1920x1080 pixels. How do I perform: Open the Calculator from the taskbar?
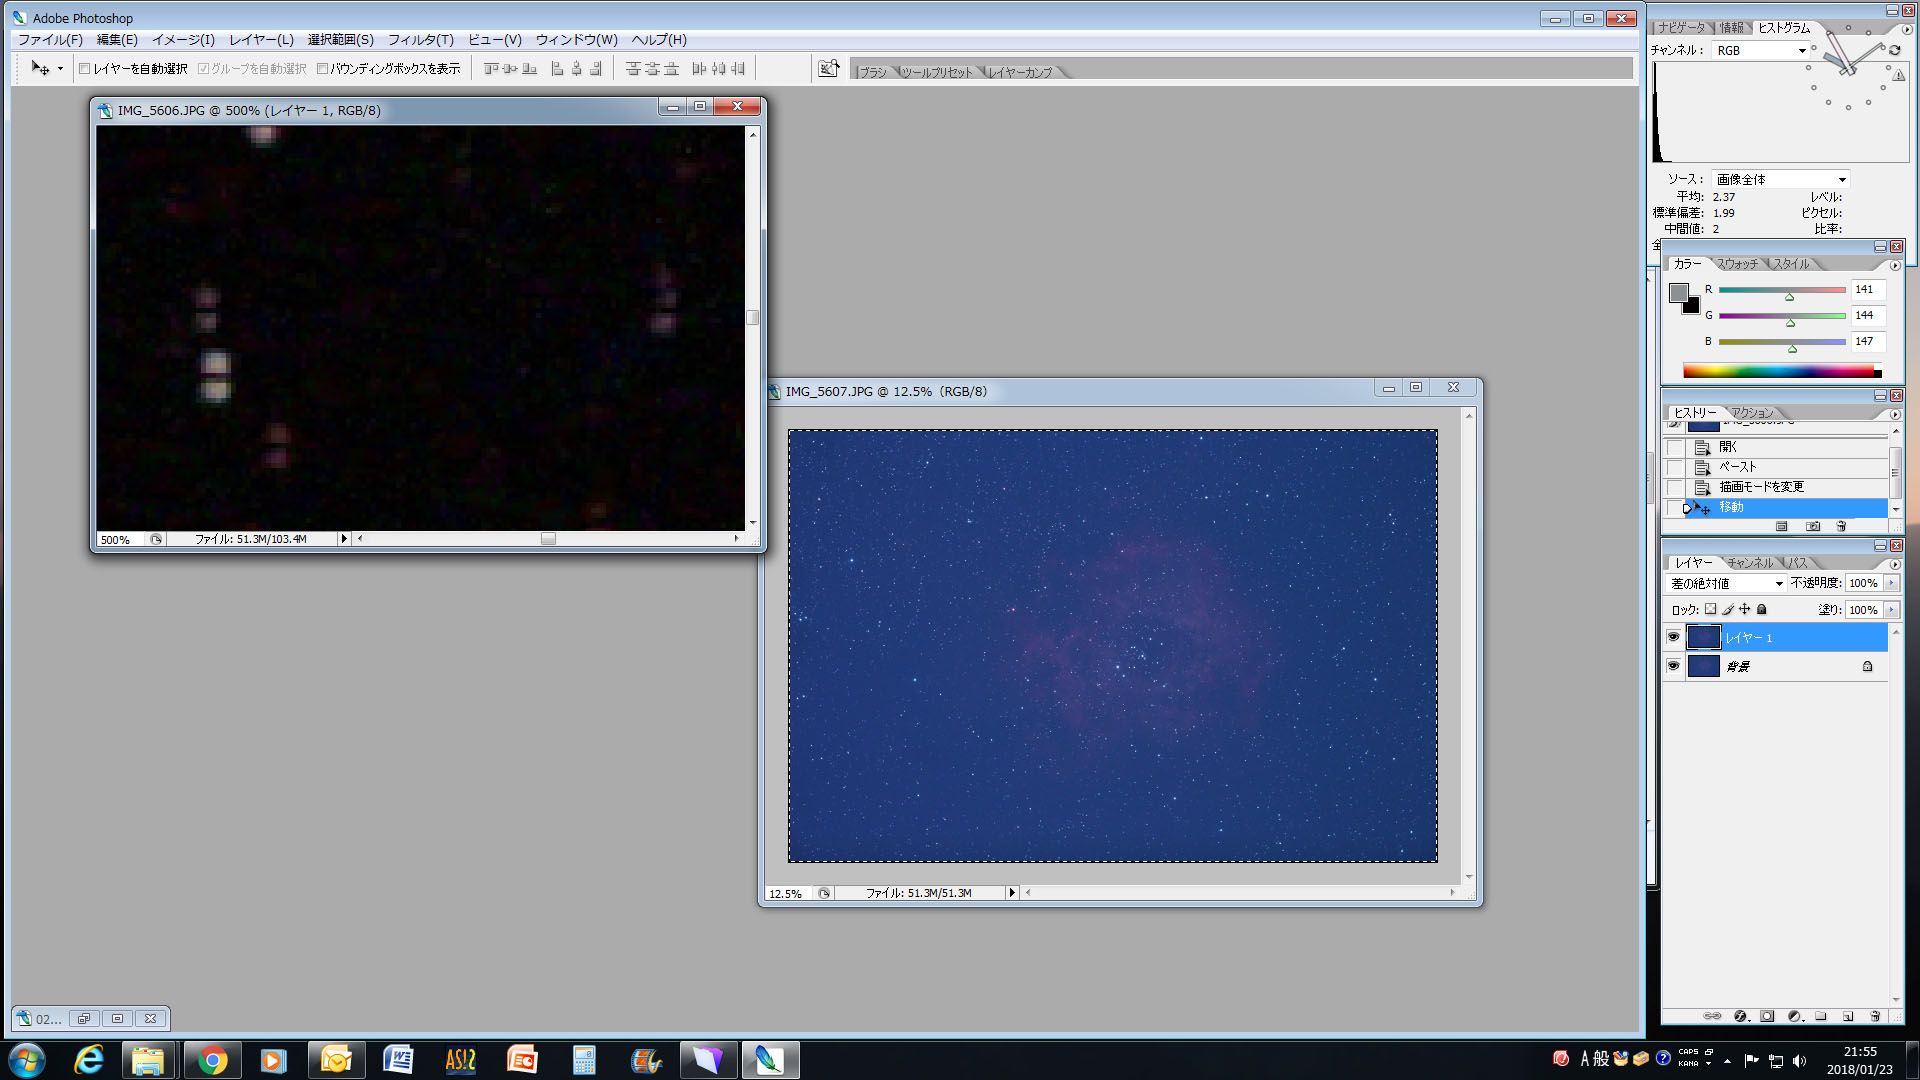584,1060
